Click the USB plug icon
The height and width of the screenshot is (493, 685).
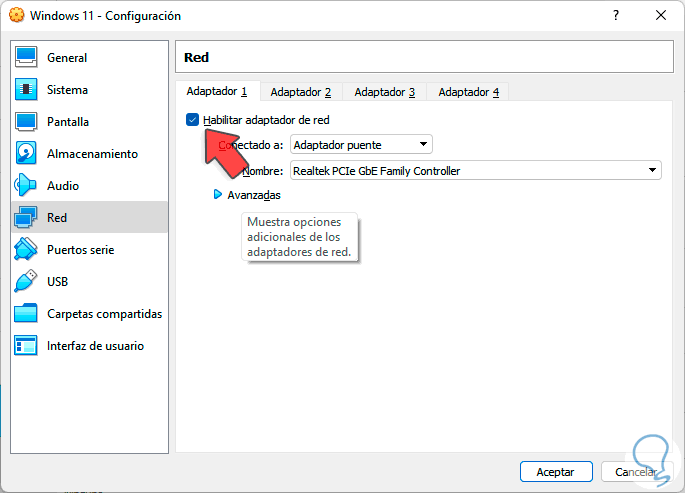coord(26,281)
